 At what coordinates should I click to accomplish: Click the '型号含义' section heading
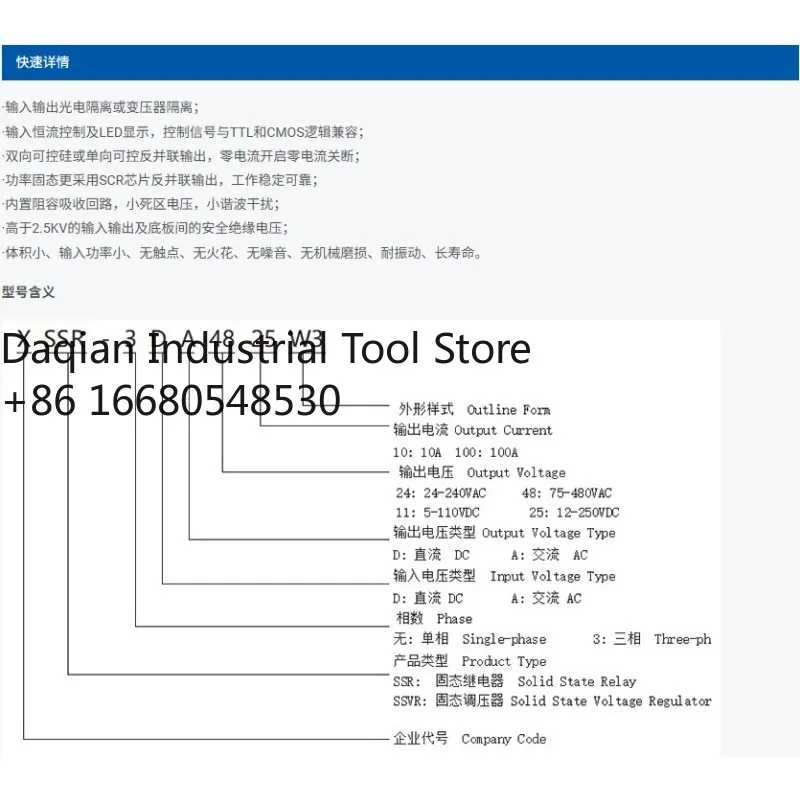tap(28, 292)
